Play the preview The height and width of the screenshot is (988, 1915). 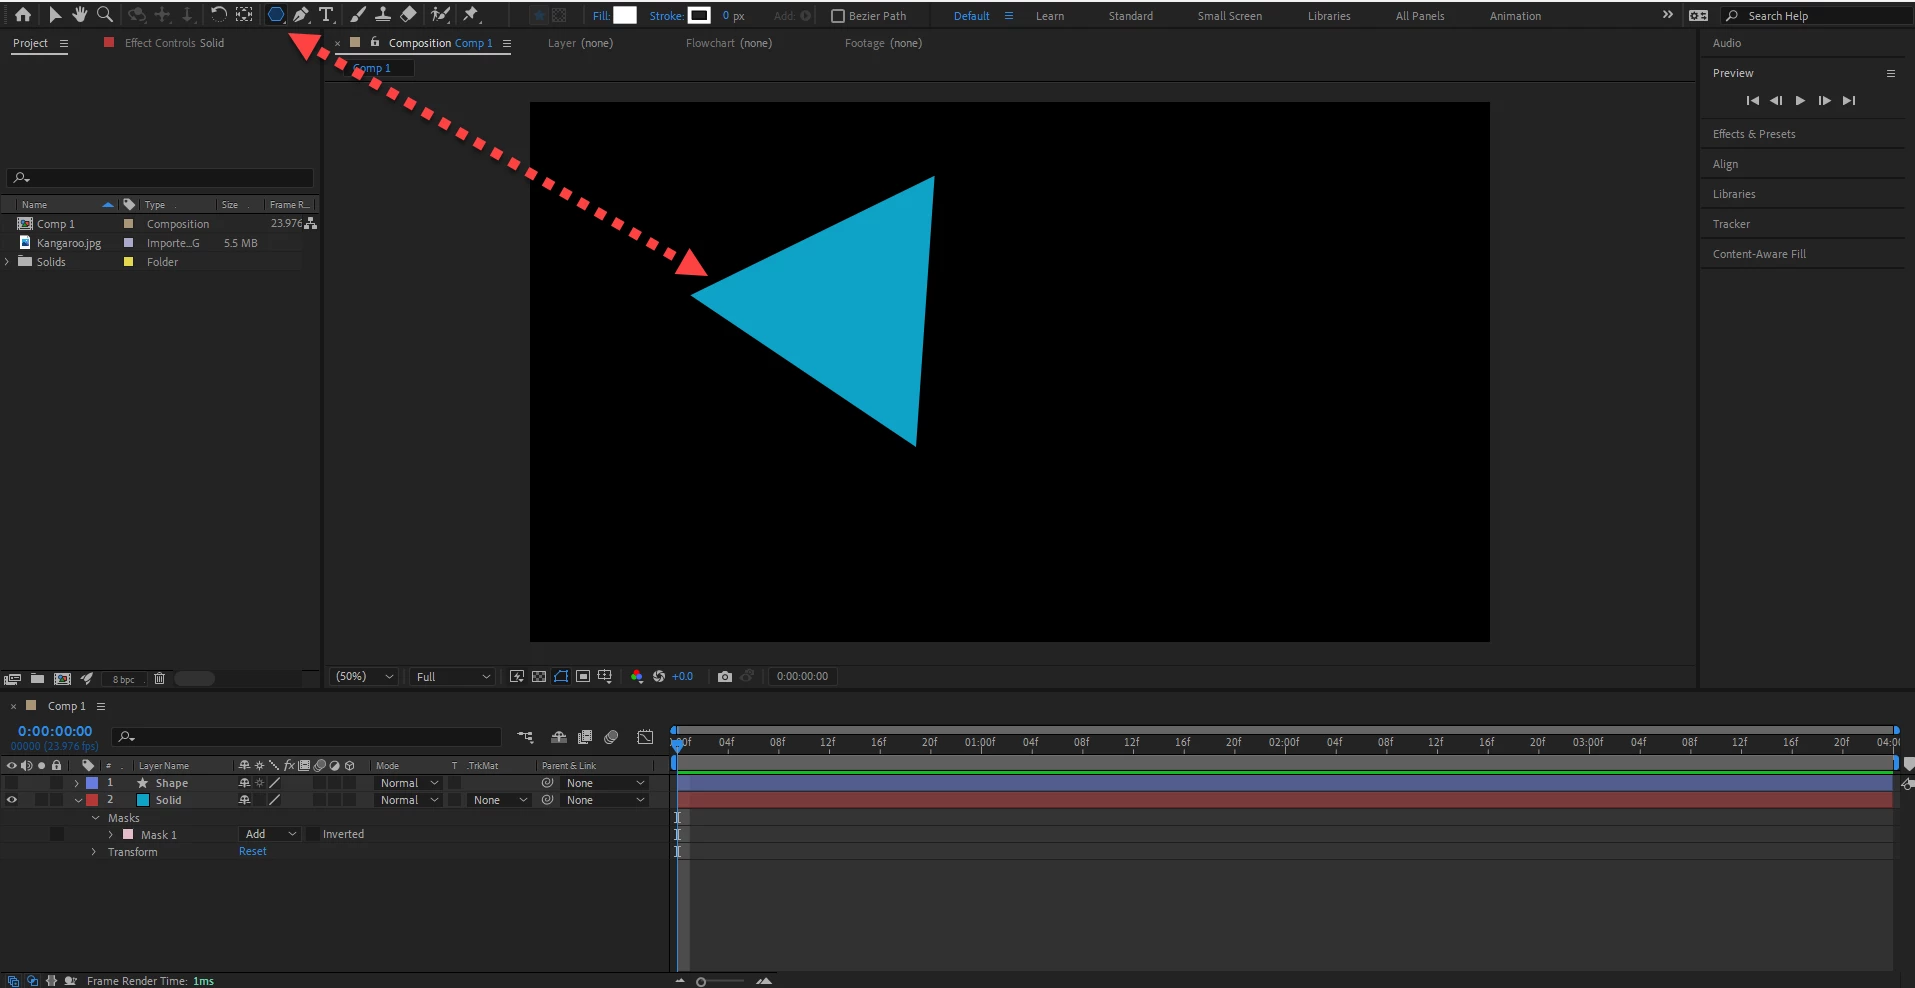pyautogui.click(x=1800, y=100)
